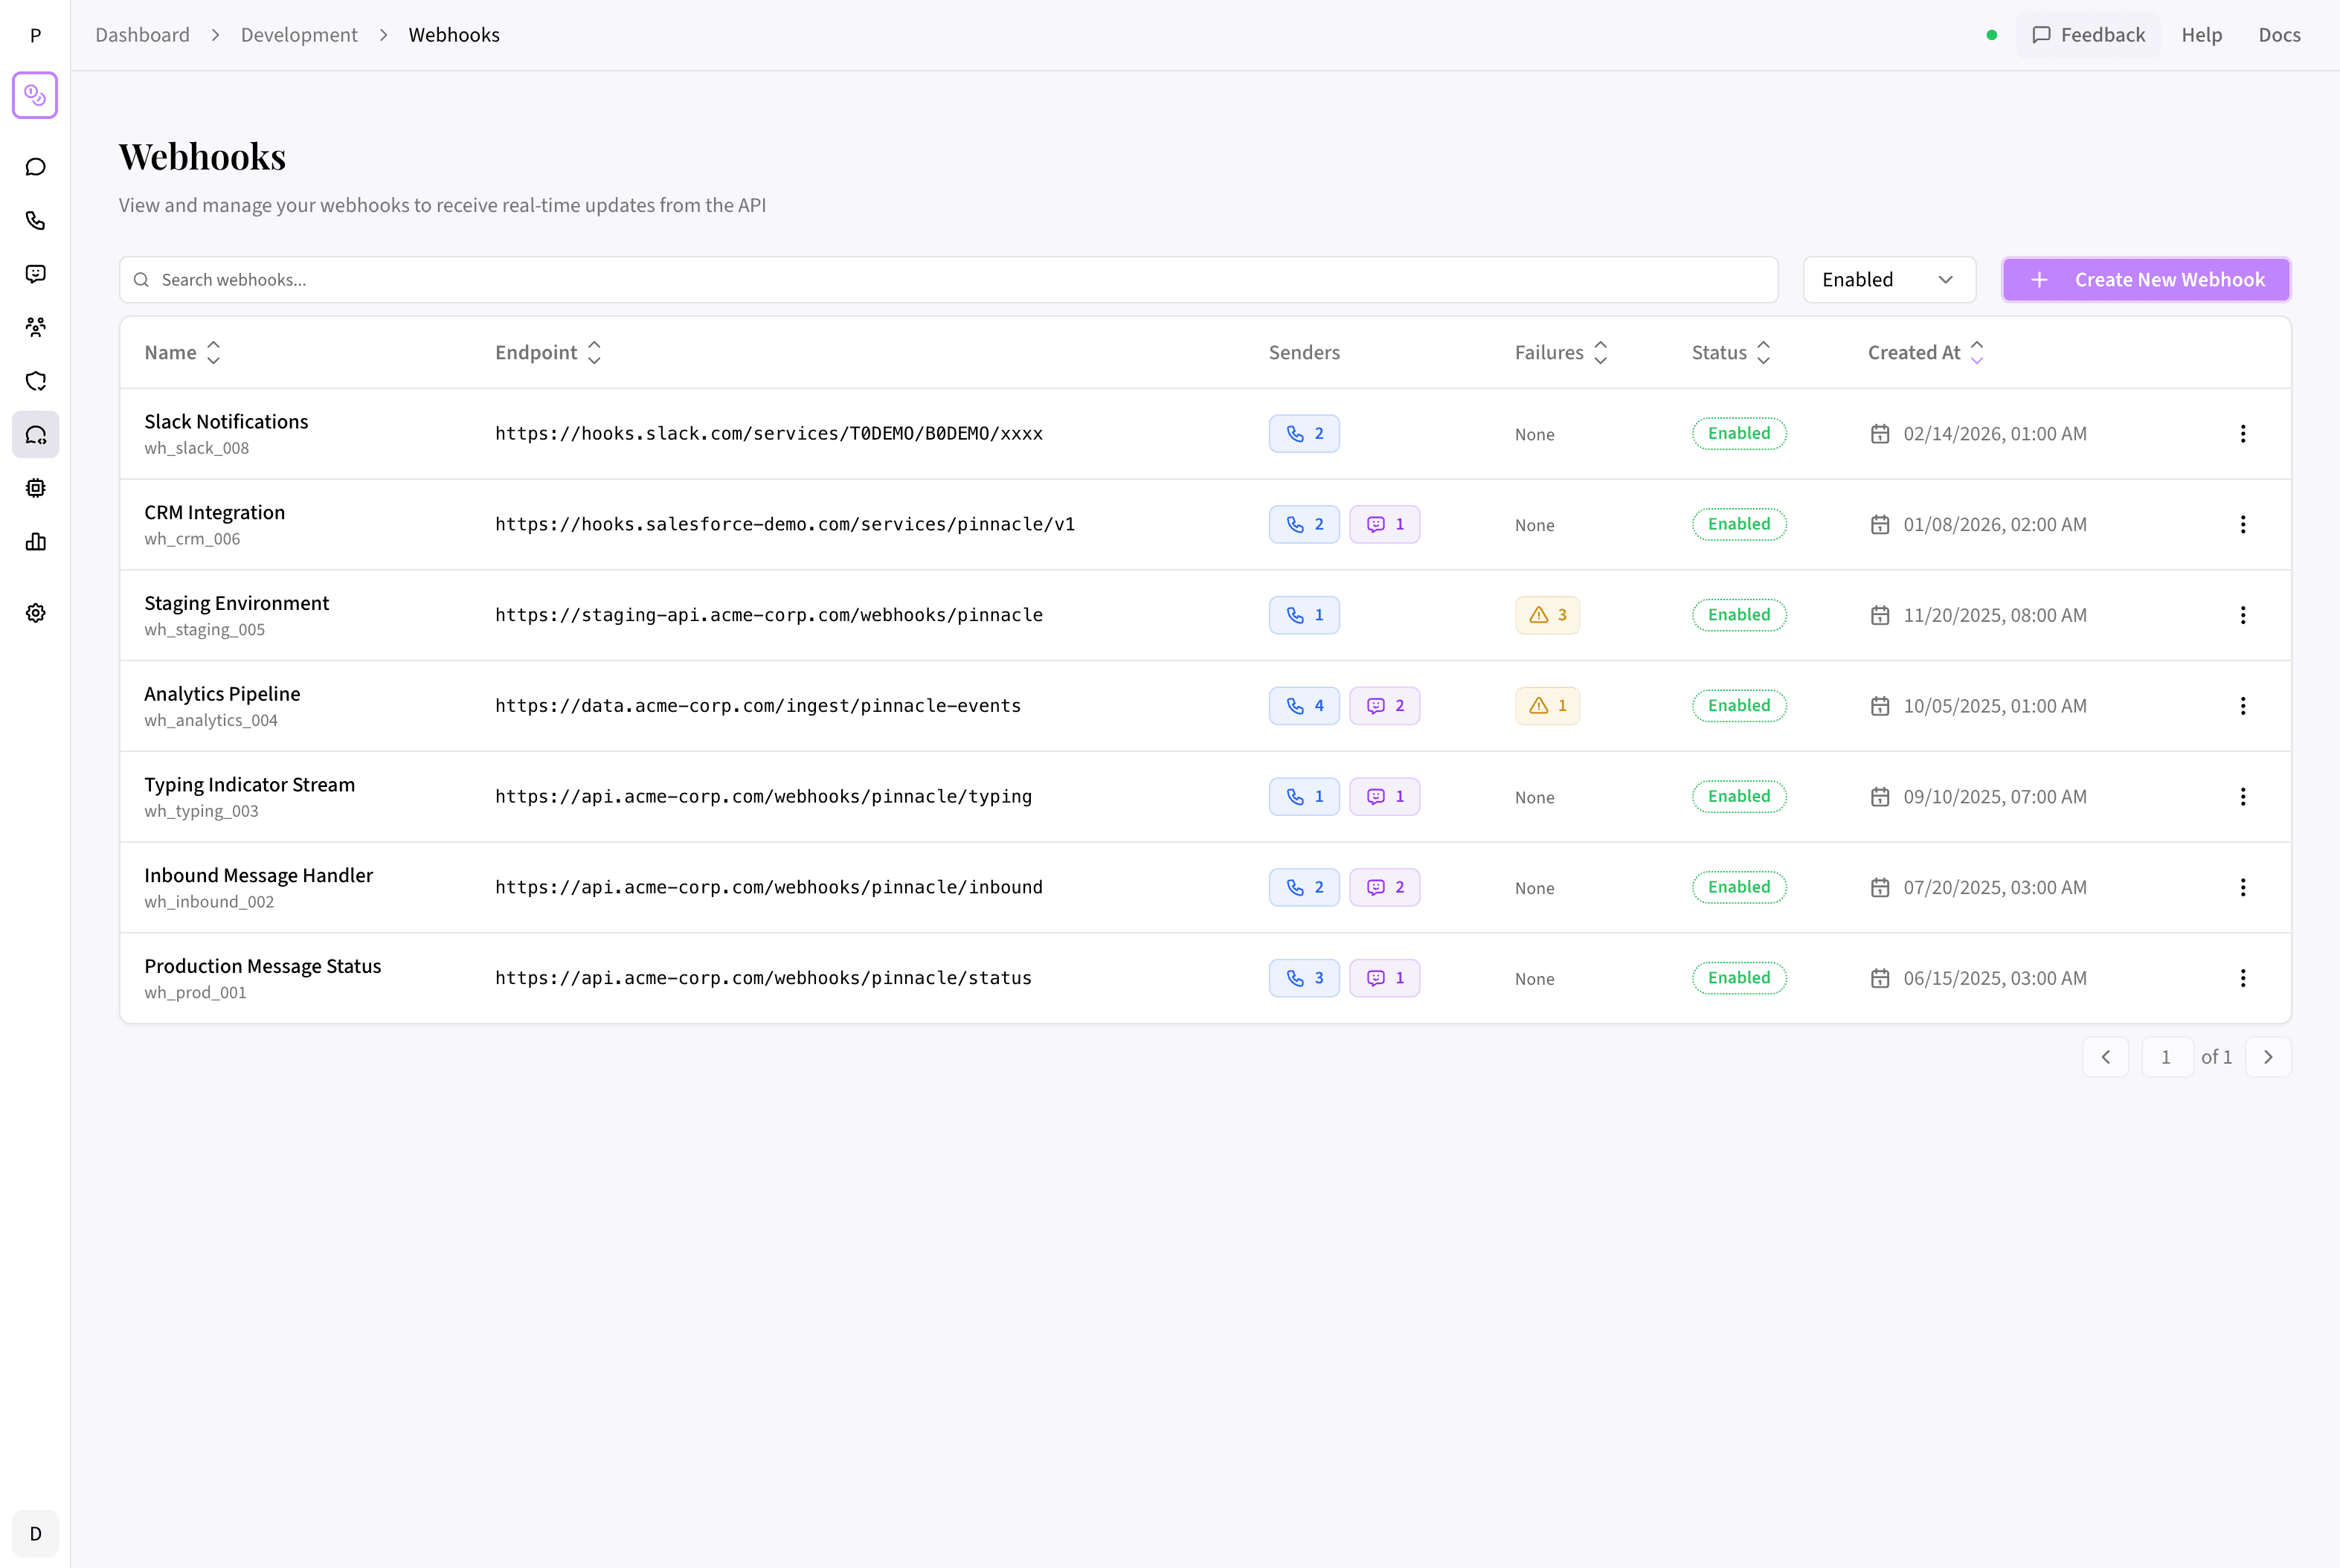The image size is (2340, 1568).
Task: Open the chip/API icon in the sidebar
Action: (35, 488)
